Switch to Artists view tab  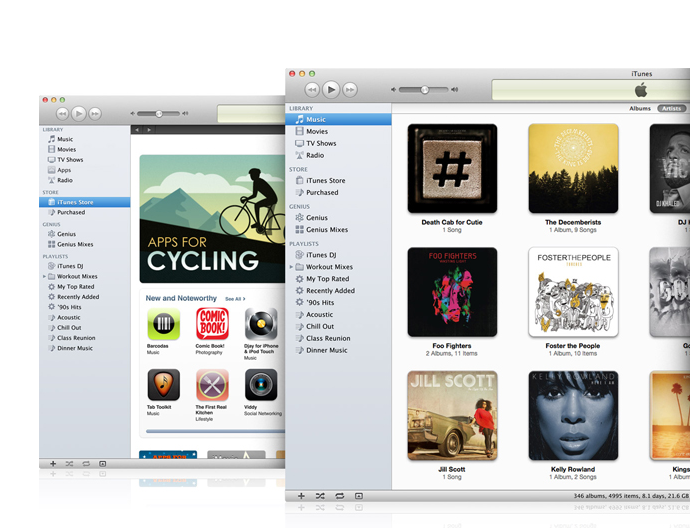671,108
